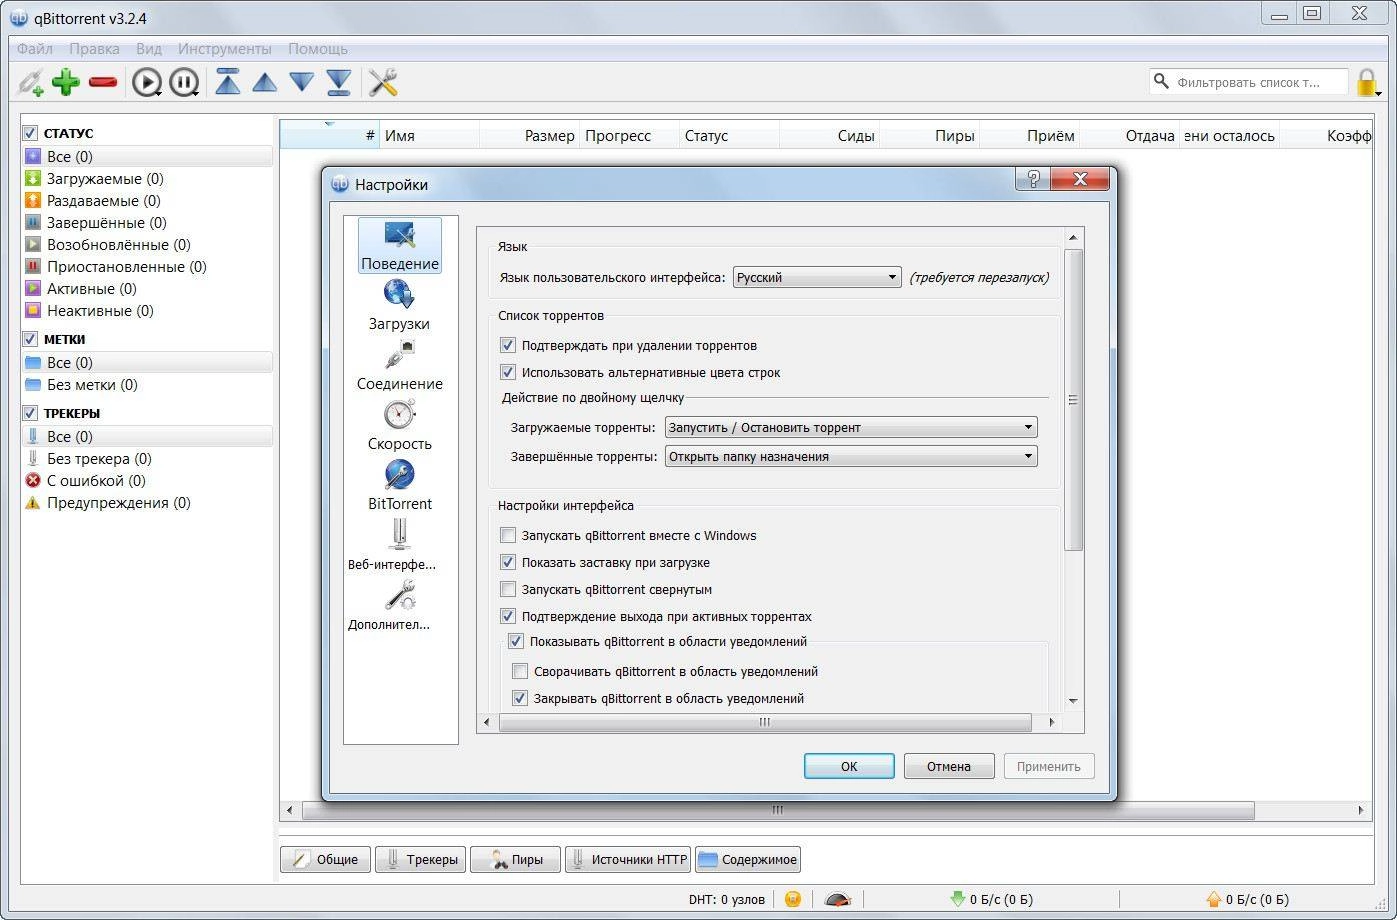Click the speed limit gauge status icon
Viewport: 1397px width, 920px height.
coord(837,899)
